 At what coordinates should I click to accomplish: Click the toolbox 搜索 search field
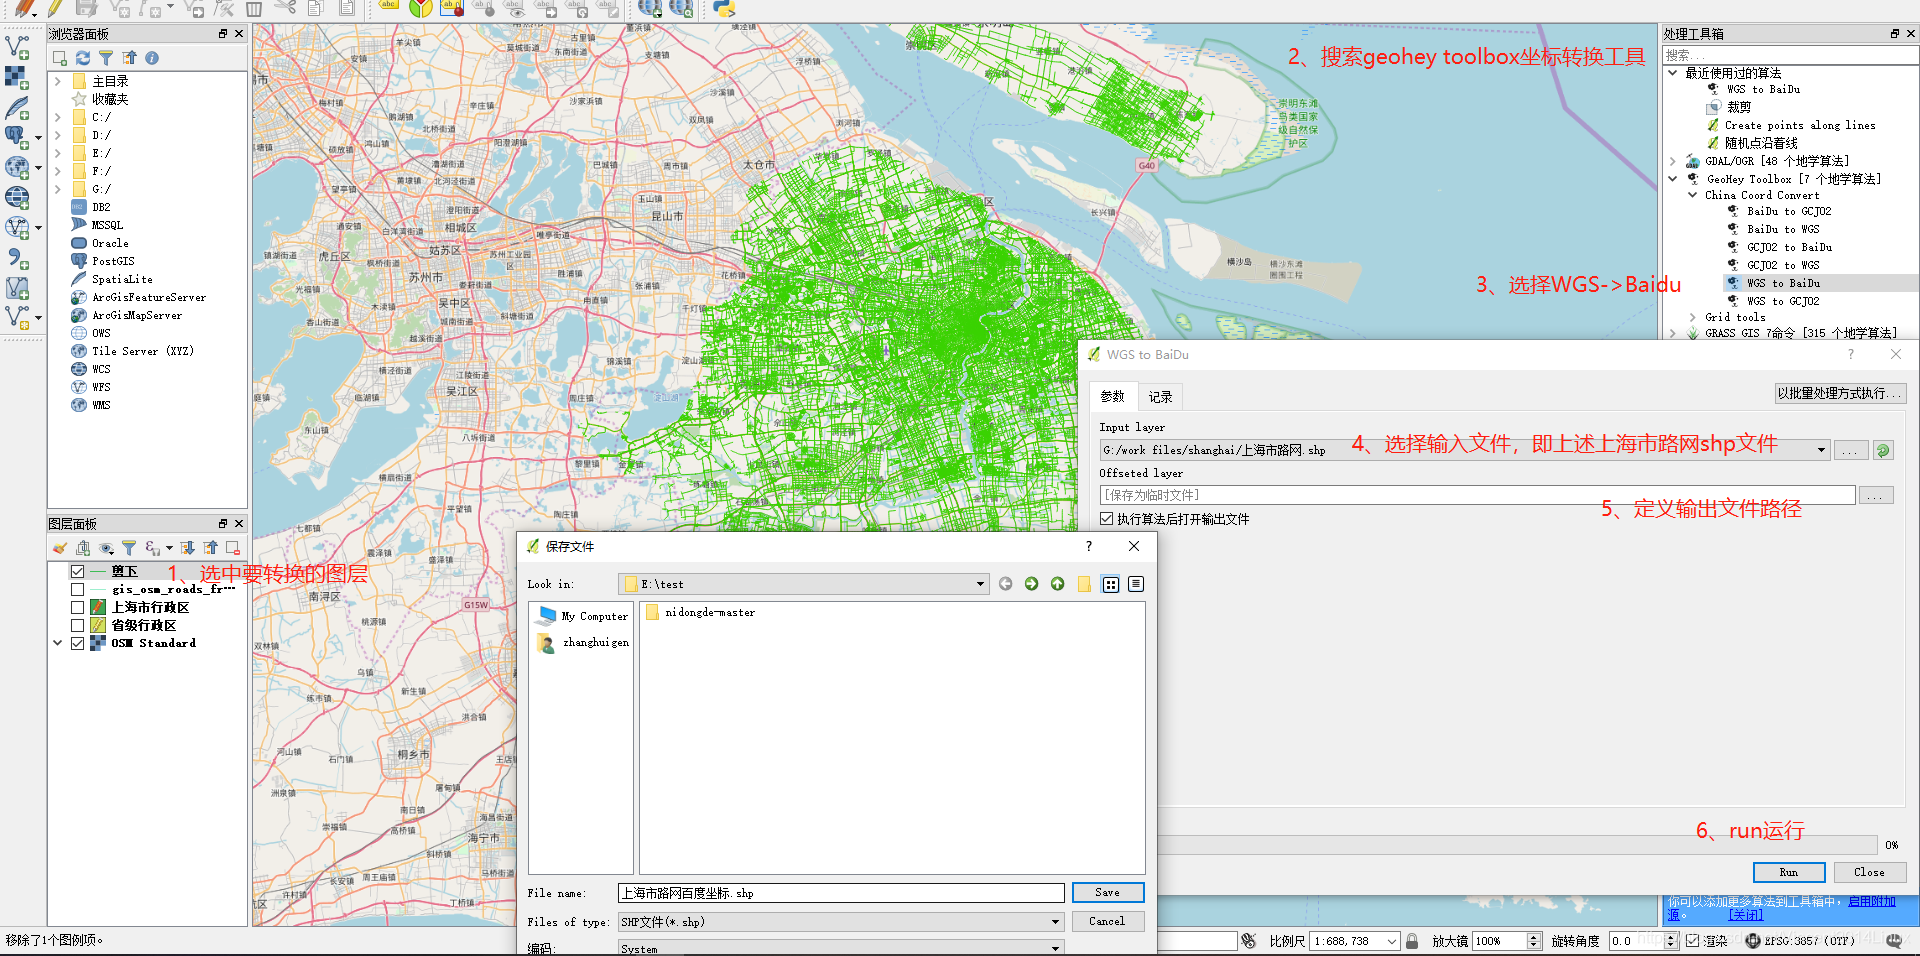click(1789, 55)
